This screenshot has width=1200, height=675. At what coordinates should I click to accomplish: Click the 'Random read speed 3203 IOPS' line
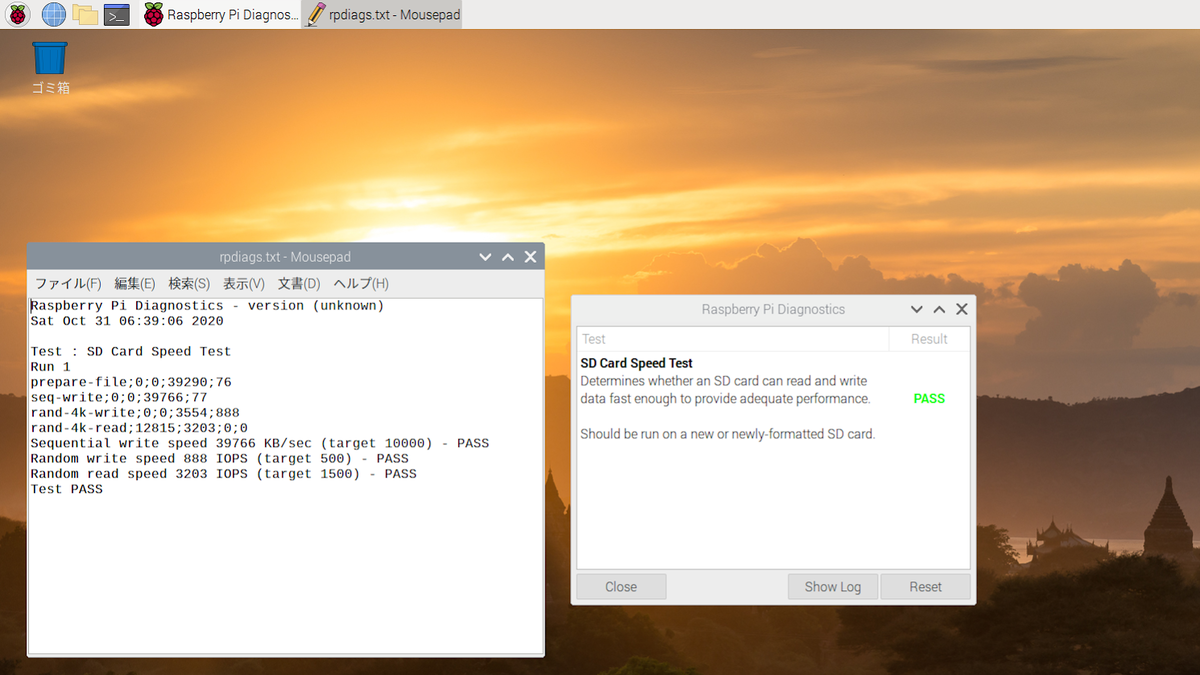coord(224,474)
